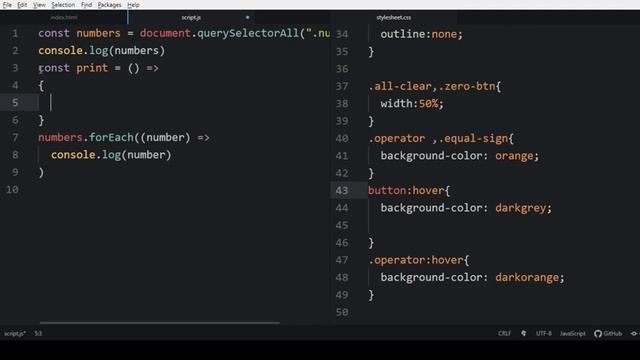Click 'console.log(number)' on line 8
Viewport: 640px width, 360px height.
click(111, 155)
